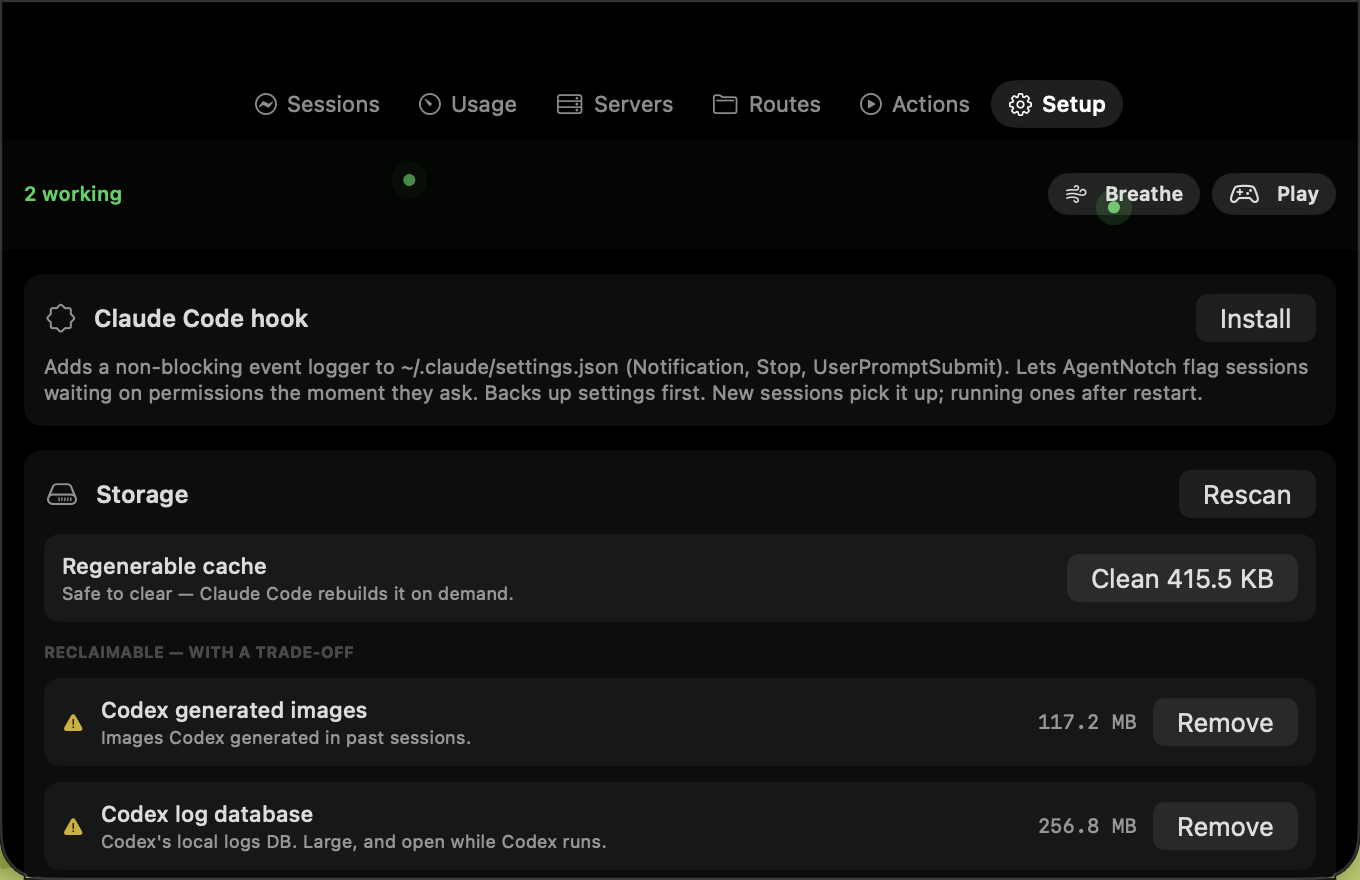Click the 256.8 MB size value
Image resolution: width=1360 pixels, height=880 pixels.
pos(1087,826)
